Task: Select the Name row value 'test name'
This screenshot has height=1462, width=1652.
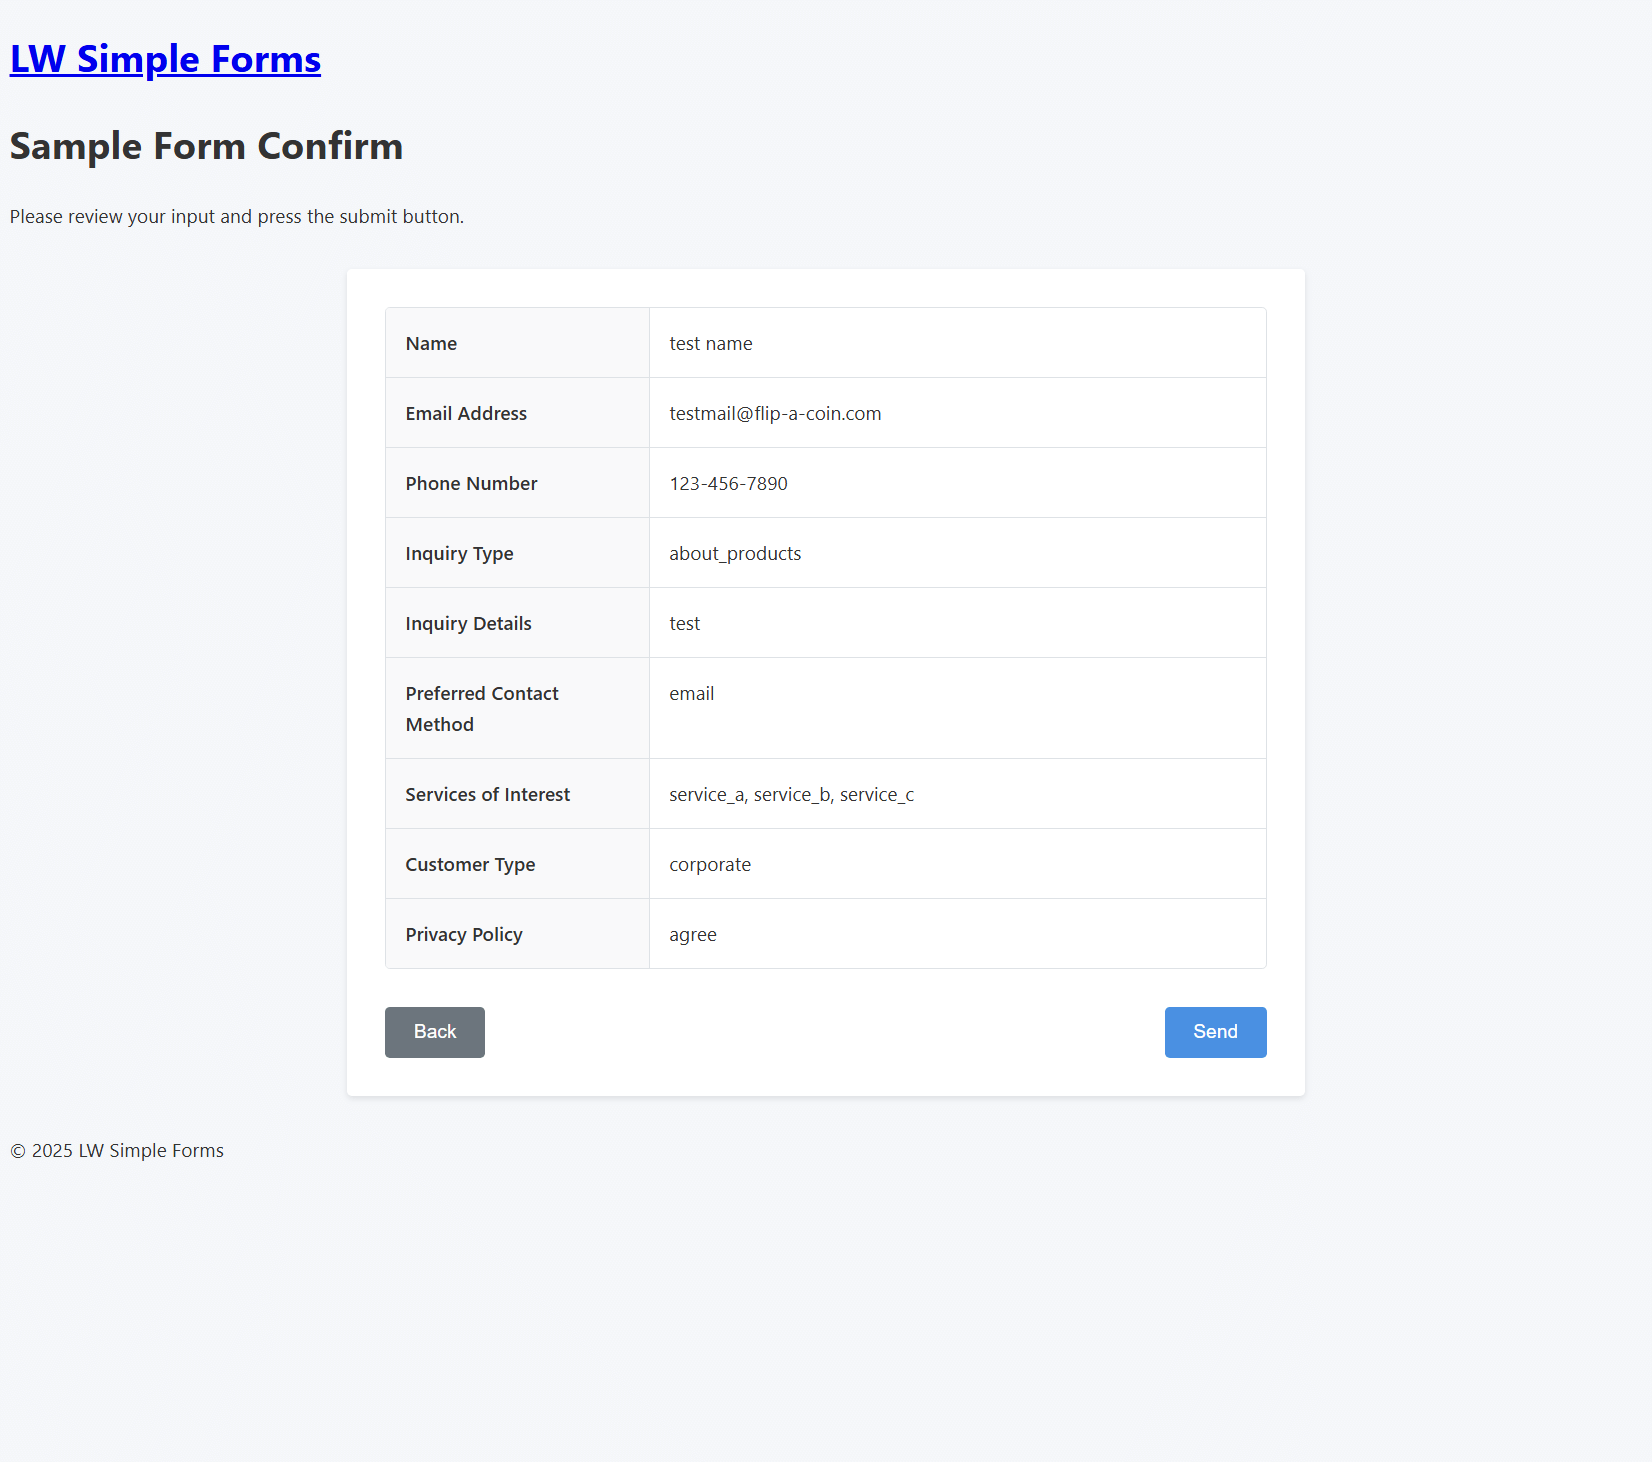Action: [710, 343]
